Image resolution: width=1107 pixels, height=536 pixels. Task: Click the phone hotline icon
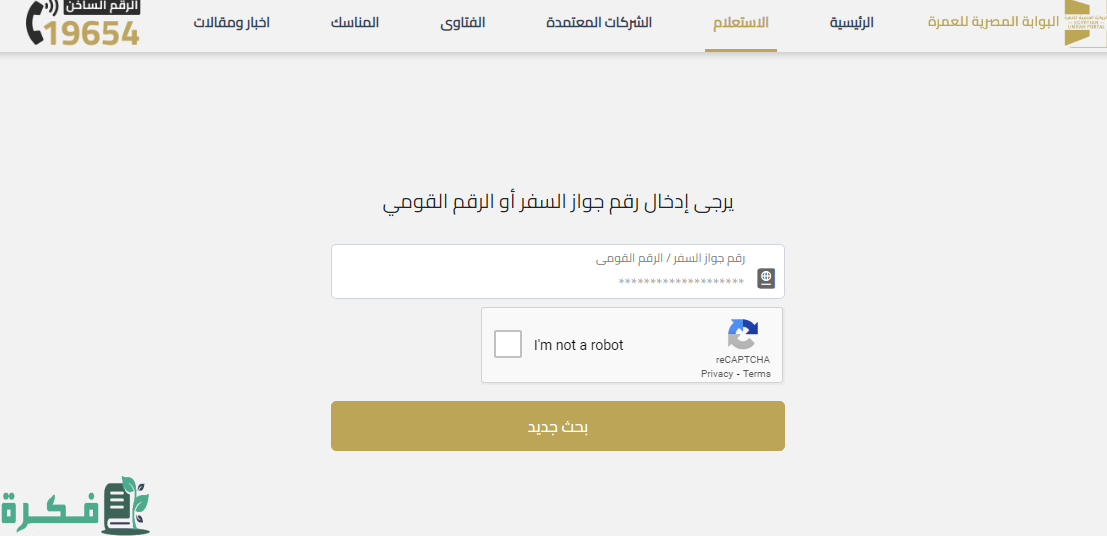click(x=36, y=23)
